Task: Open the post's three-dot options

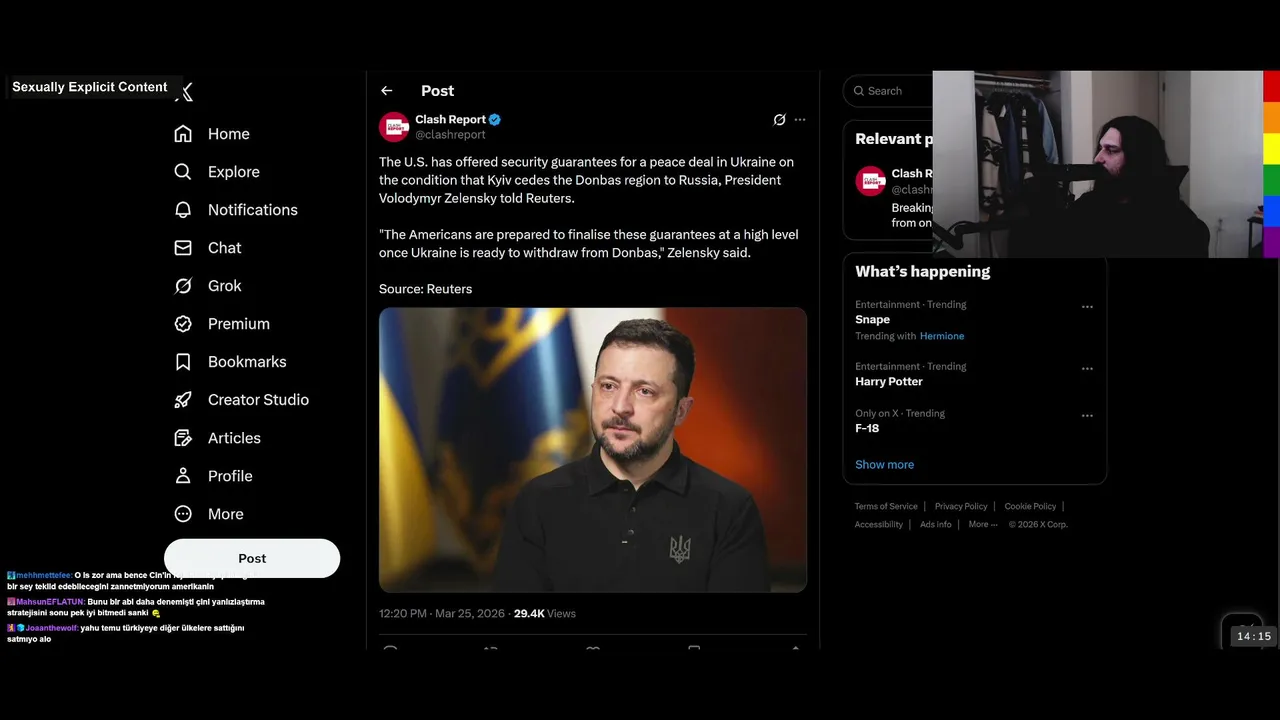Action: [x=800, y=120]
